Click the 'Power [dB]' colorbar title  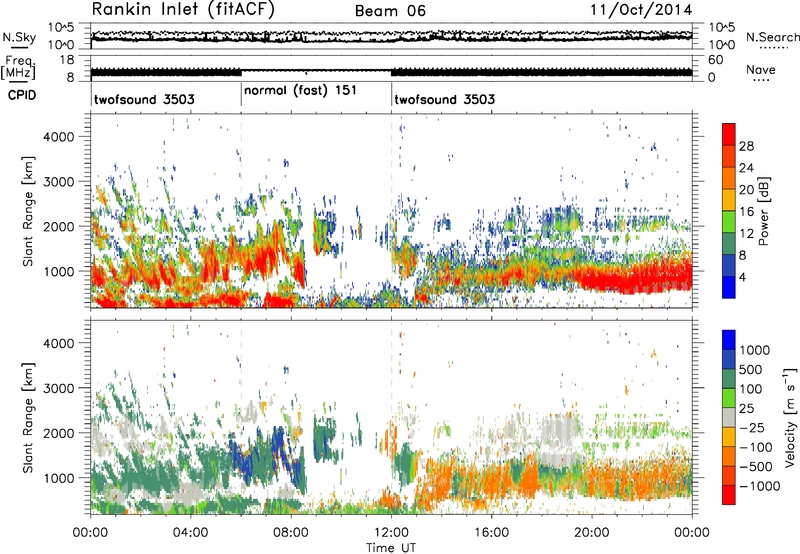[763, 211]
